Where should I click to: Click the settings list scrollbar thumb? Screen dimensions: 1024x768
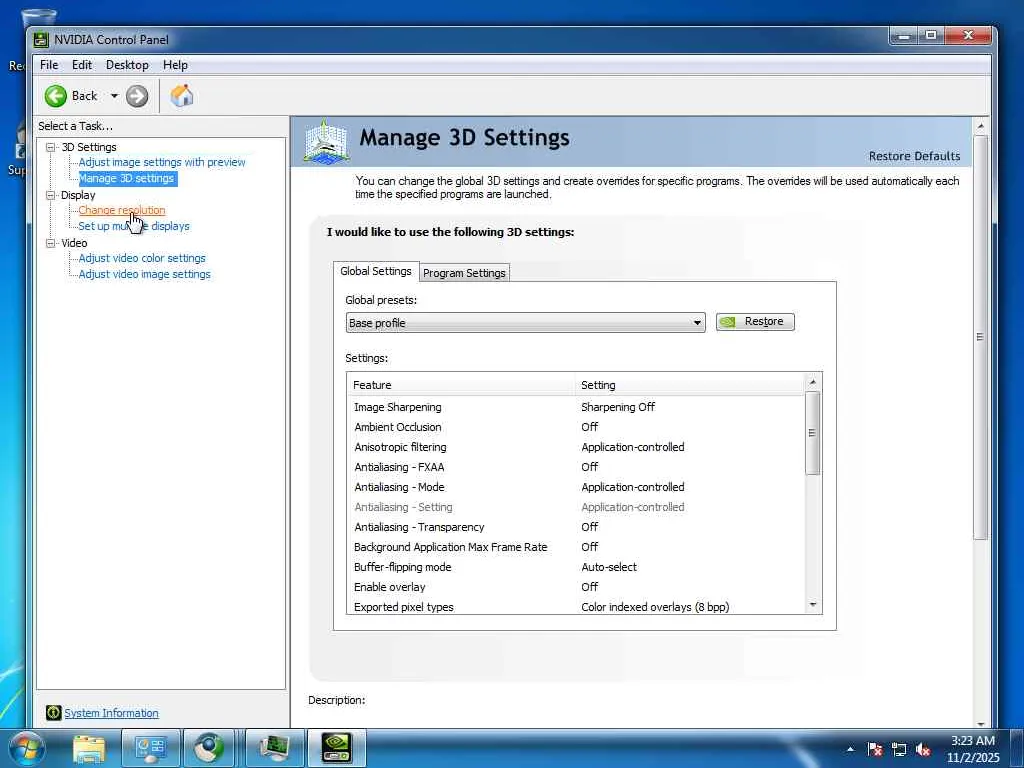point(812,433)
